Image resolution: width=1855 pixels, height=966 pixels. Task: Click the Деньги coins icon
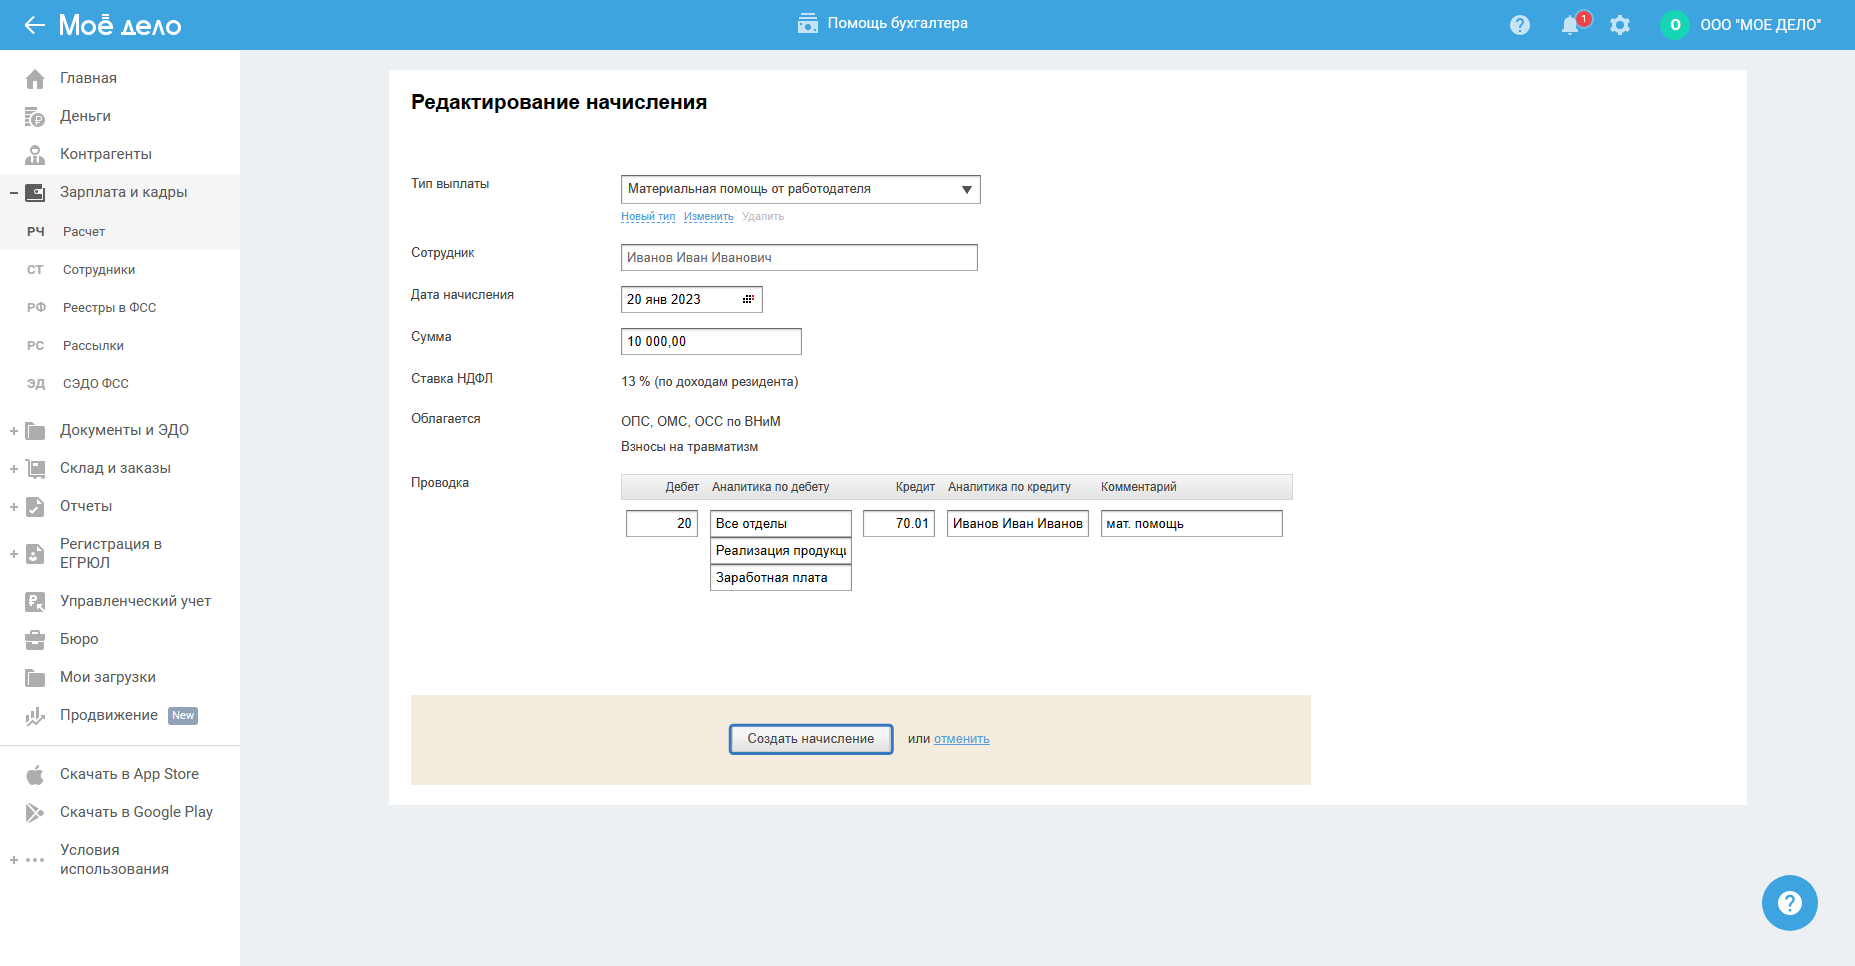(35, 116)
